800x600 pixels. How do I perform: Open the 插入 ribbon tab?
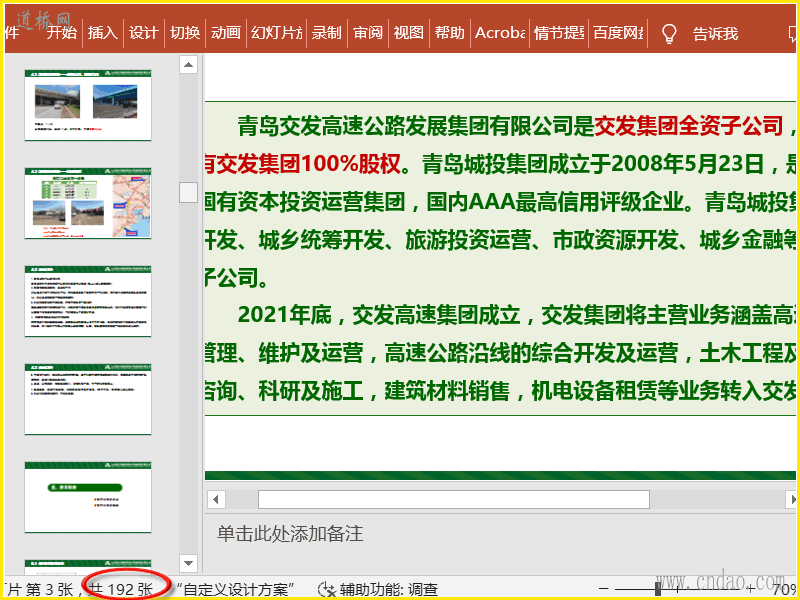pos(103,33)
